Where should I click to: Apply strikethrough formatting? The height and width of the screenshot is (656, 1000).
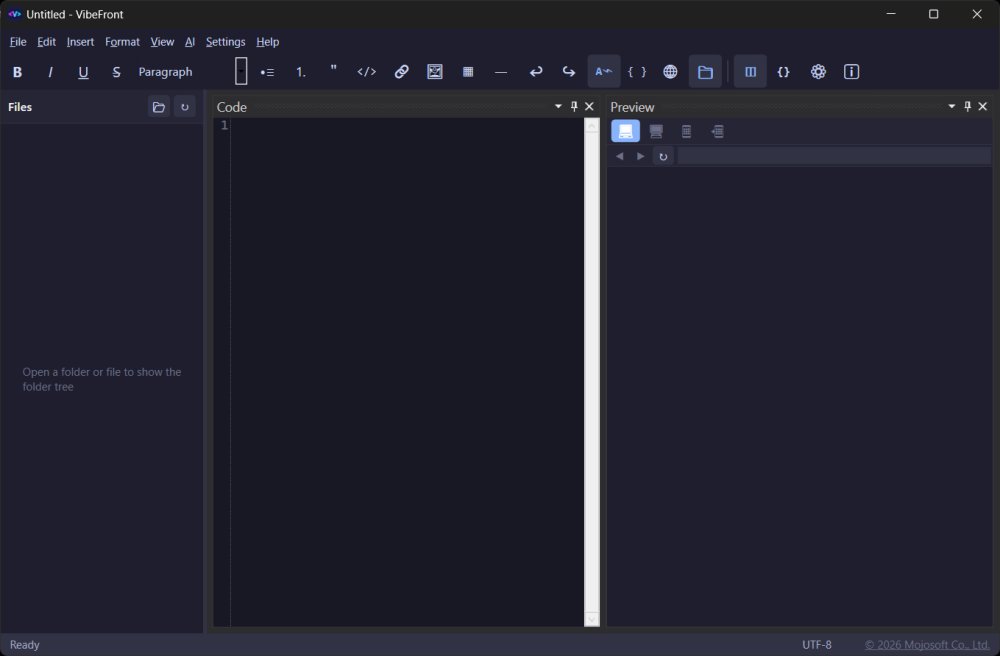point(116,72)
